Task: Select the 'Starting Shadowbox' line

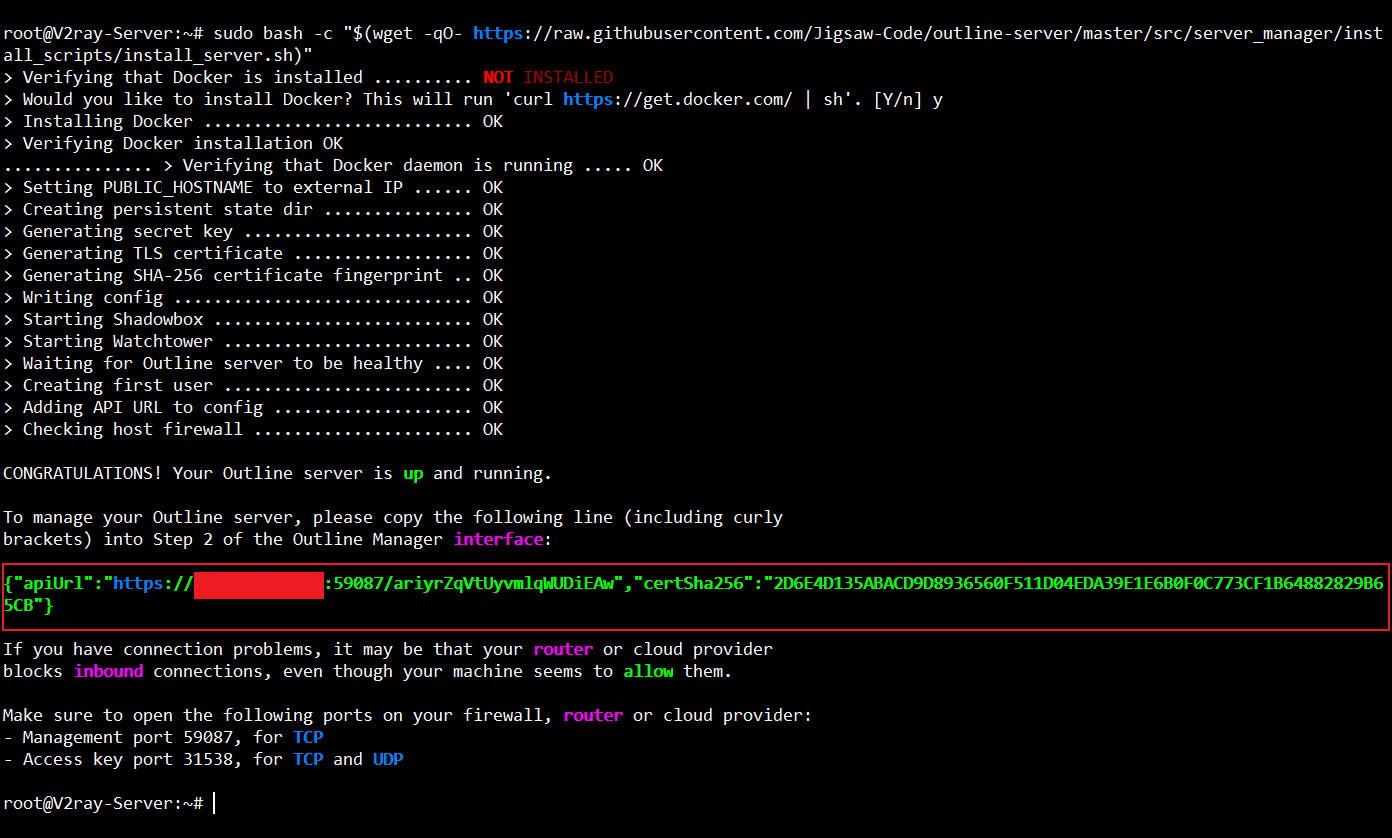Action: (253, 319)
